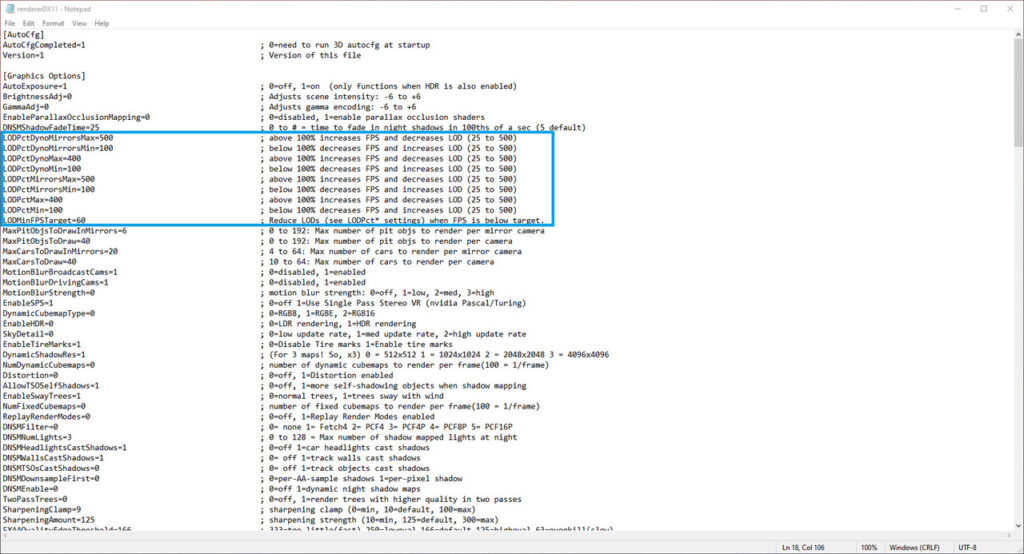Click the horizontal scrollbar right arrow
The height and width of the screenshot is (554, 1024).
click(1007, 534)
